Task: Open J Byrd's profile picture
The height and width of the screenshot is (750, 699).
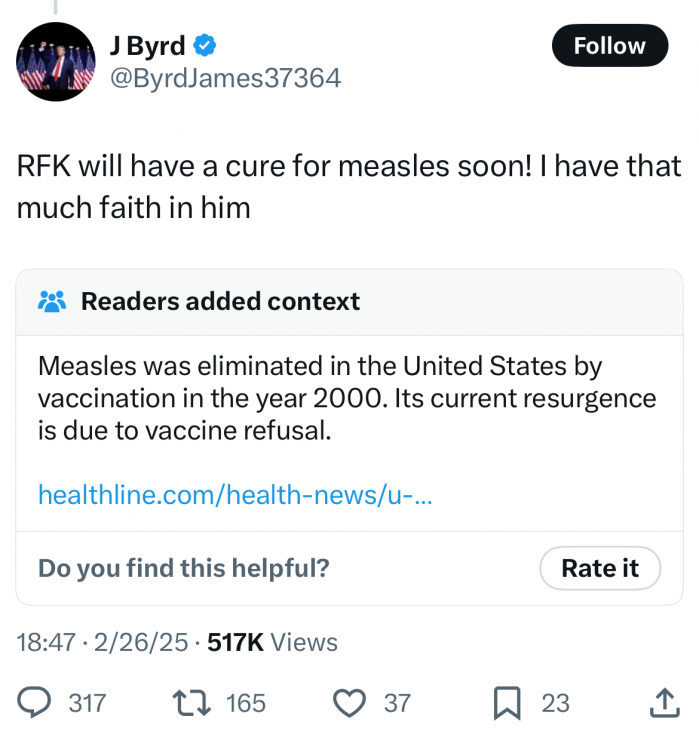Action: (x=56, y=62)
